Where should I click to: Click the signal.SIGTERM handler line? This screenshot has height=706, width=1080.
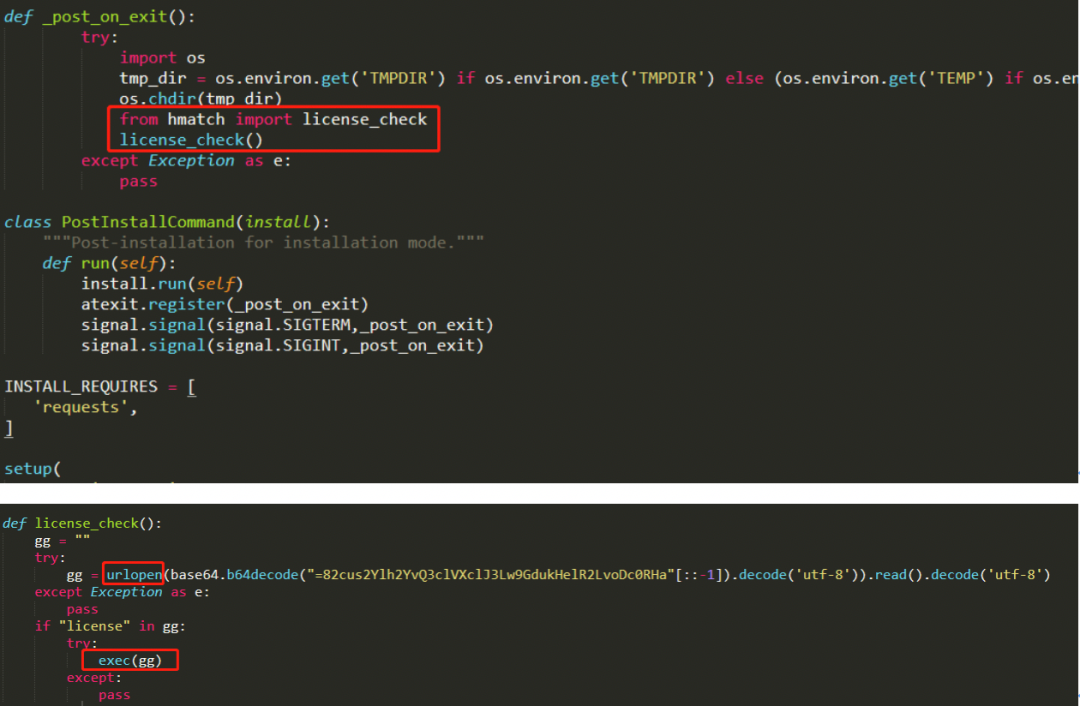pyautogui.click(x=287, y=324)
